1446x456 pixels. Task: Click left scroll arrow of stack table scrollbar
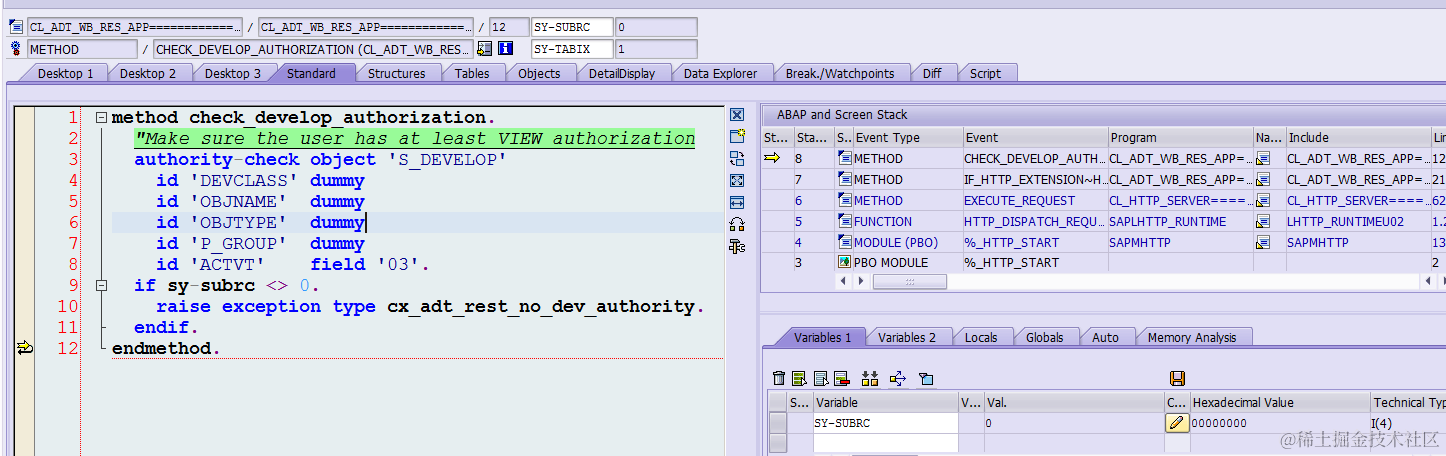[x=843, y=282]
